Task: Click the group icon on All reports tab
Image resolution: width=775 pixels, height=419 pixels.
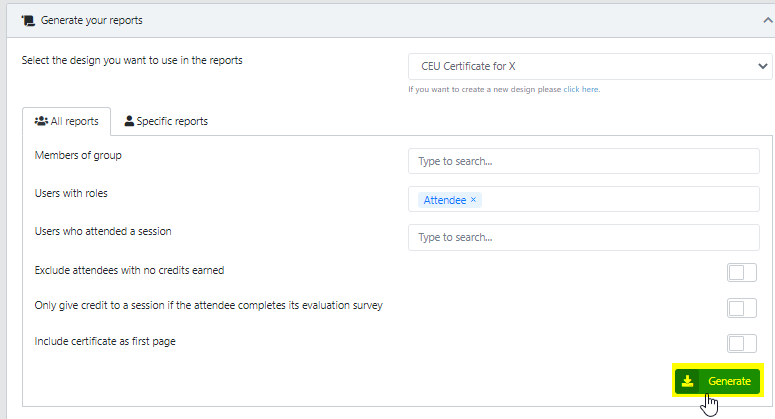Action: pyautogui.click(x=41, y=122)
